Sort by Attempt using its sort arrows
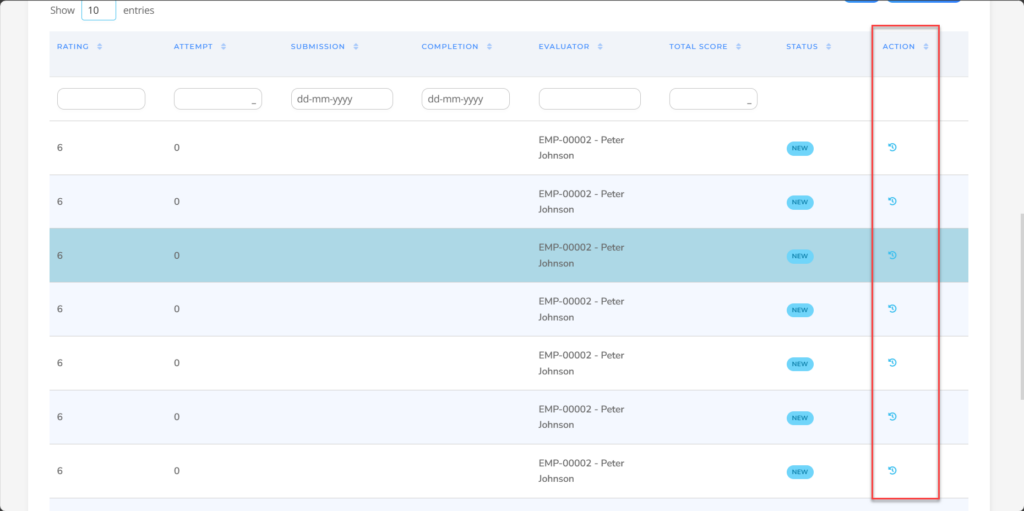The width and height of the screenshot is (1024, 511). tap(223, 46)
